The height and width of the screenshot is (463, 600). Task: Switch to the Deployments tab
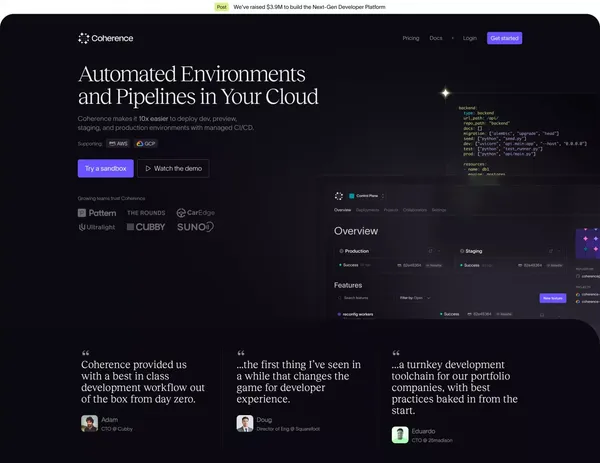pyautogui.click(x=367, y=210)
